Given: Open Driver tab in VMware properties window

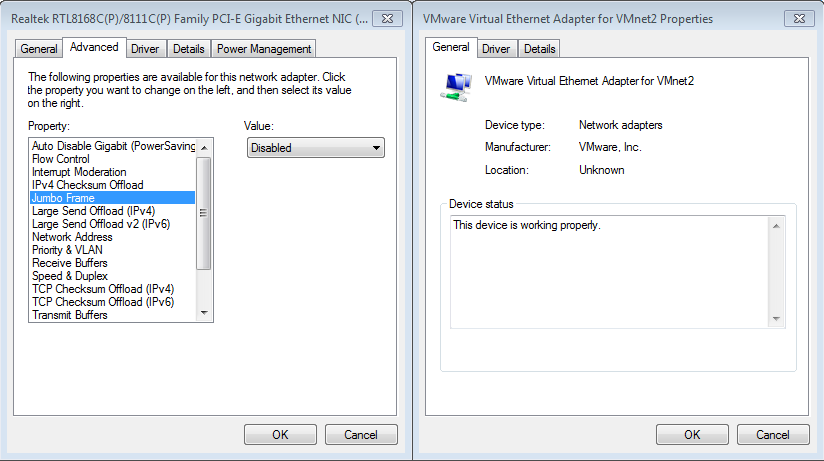Looking at the screenshot, I should 496,49.
